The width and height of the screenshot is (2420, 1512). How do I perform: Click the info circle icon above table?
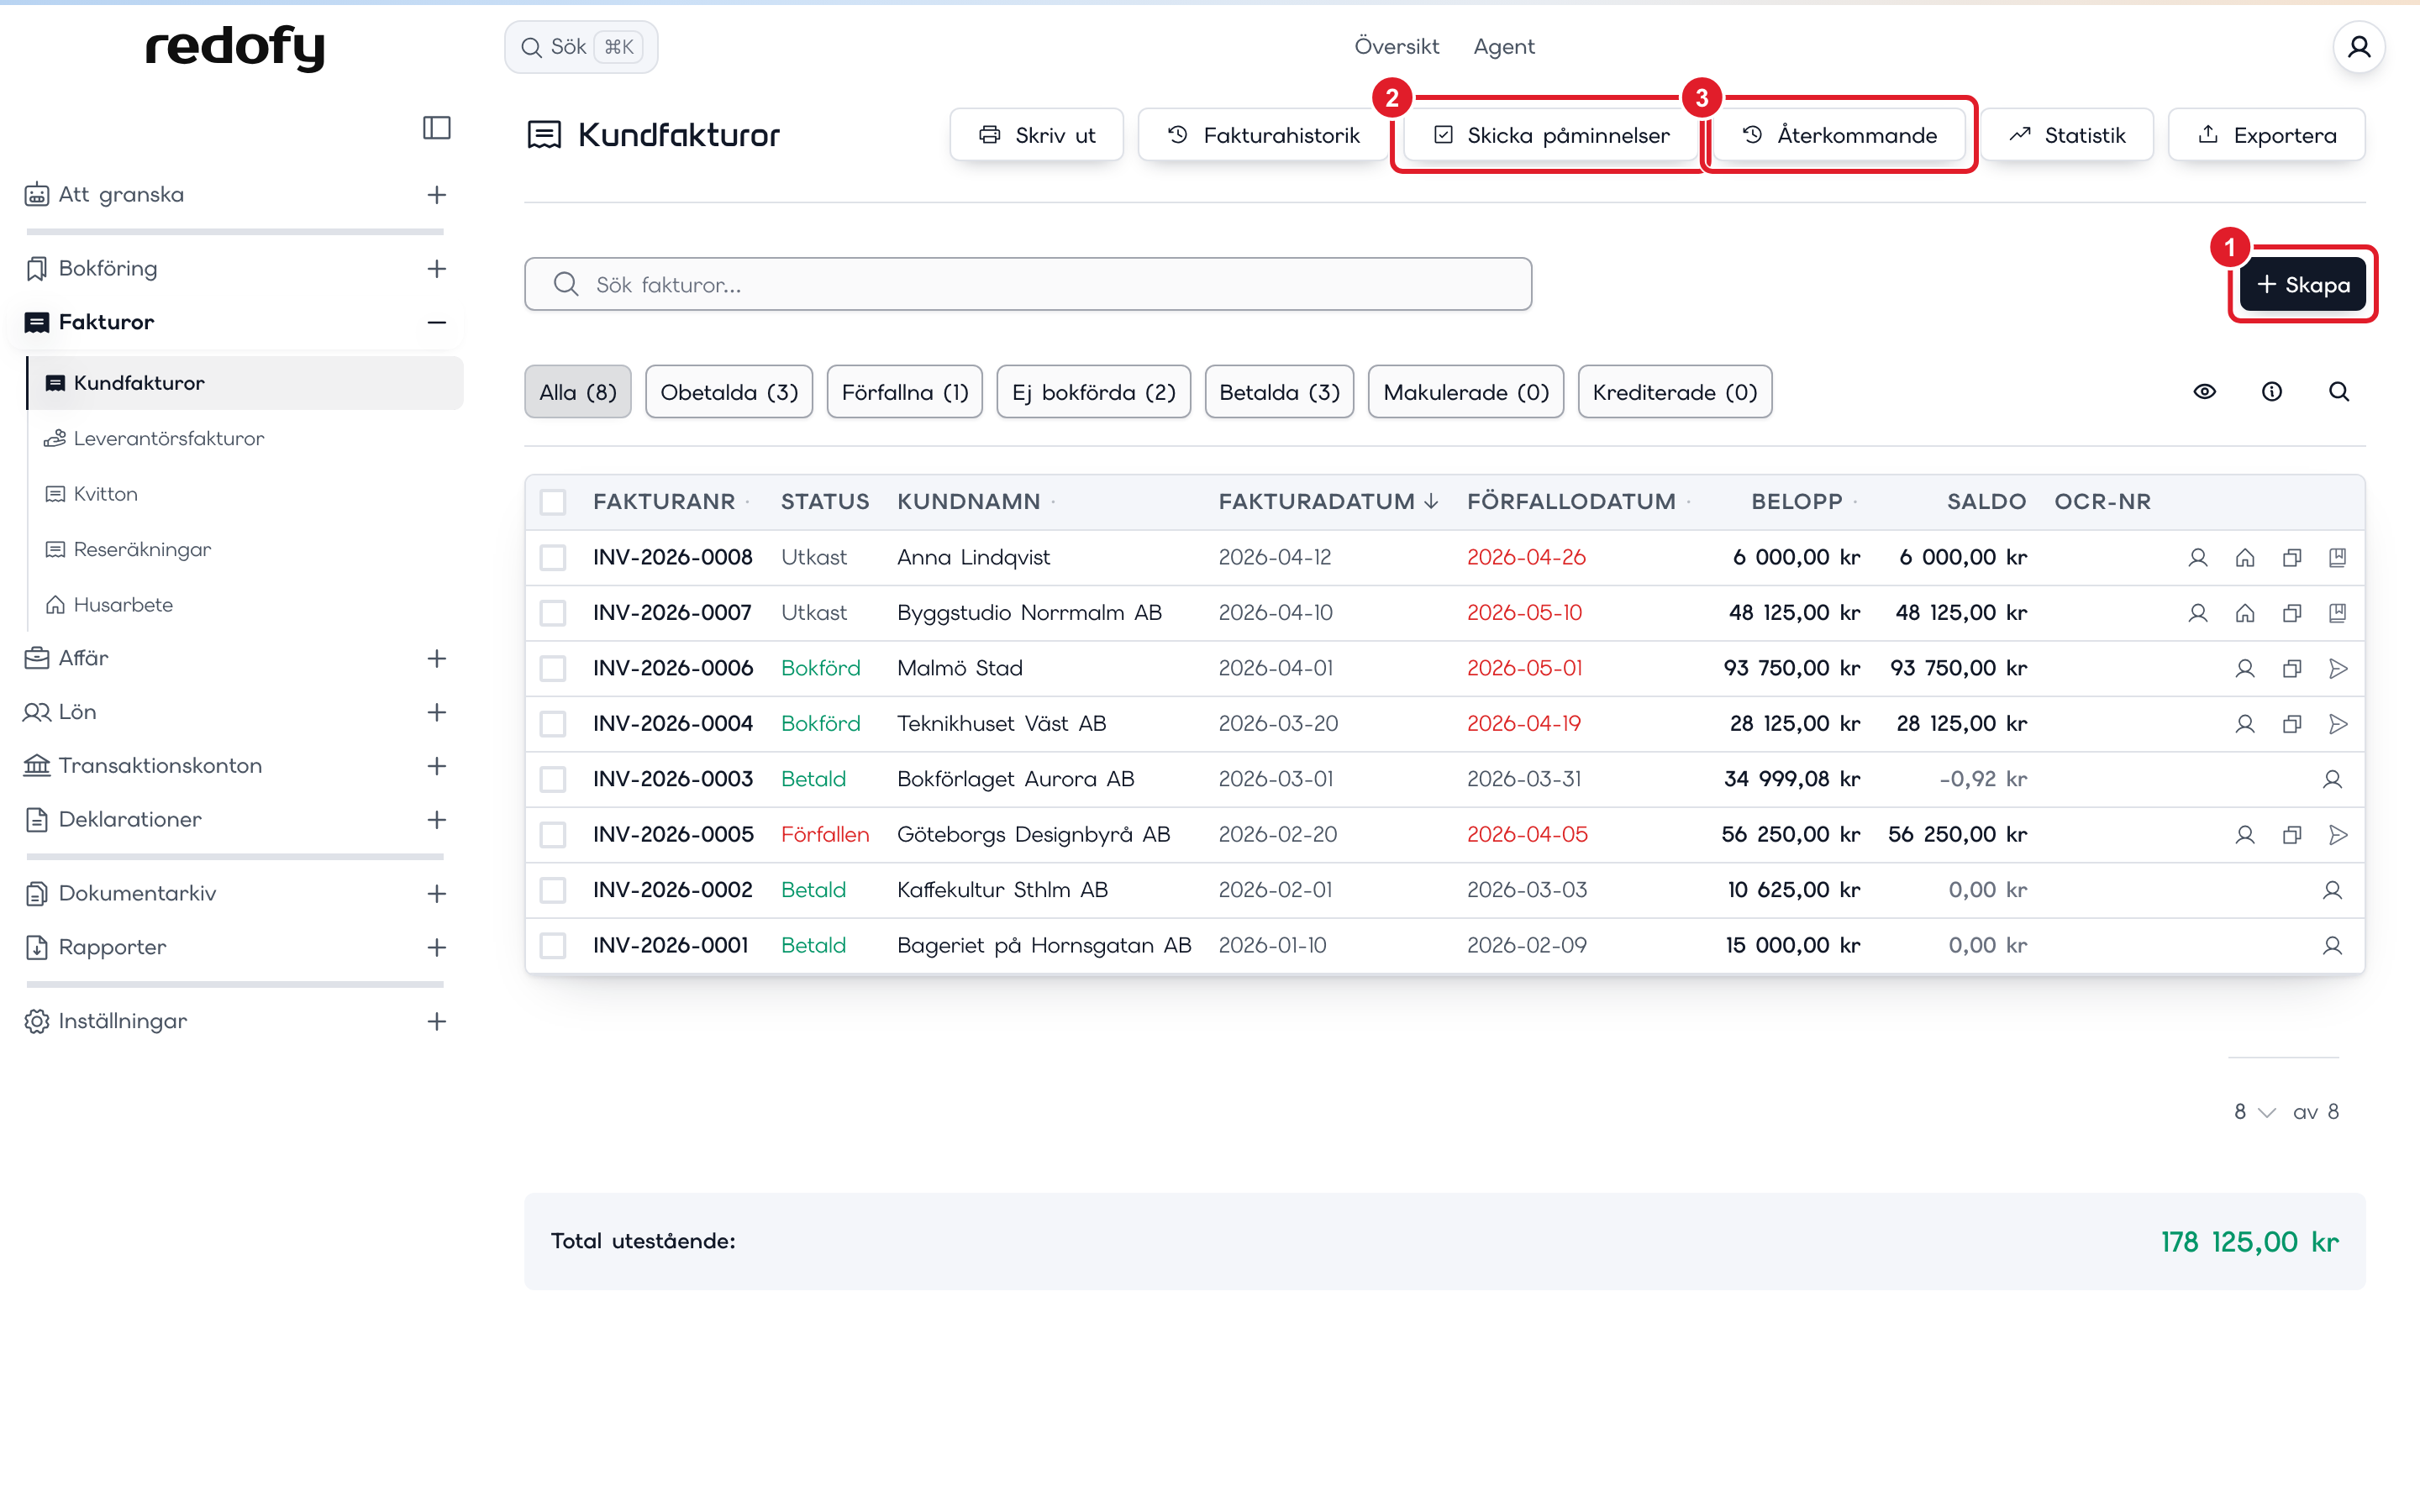click(x=2271, y=392)
